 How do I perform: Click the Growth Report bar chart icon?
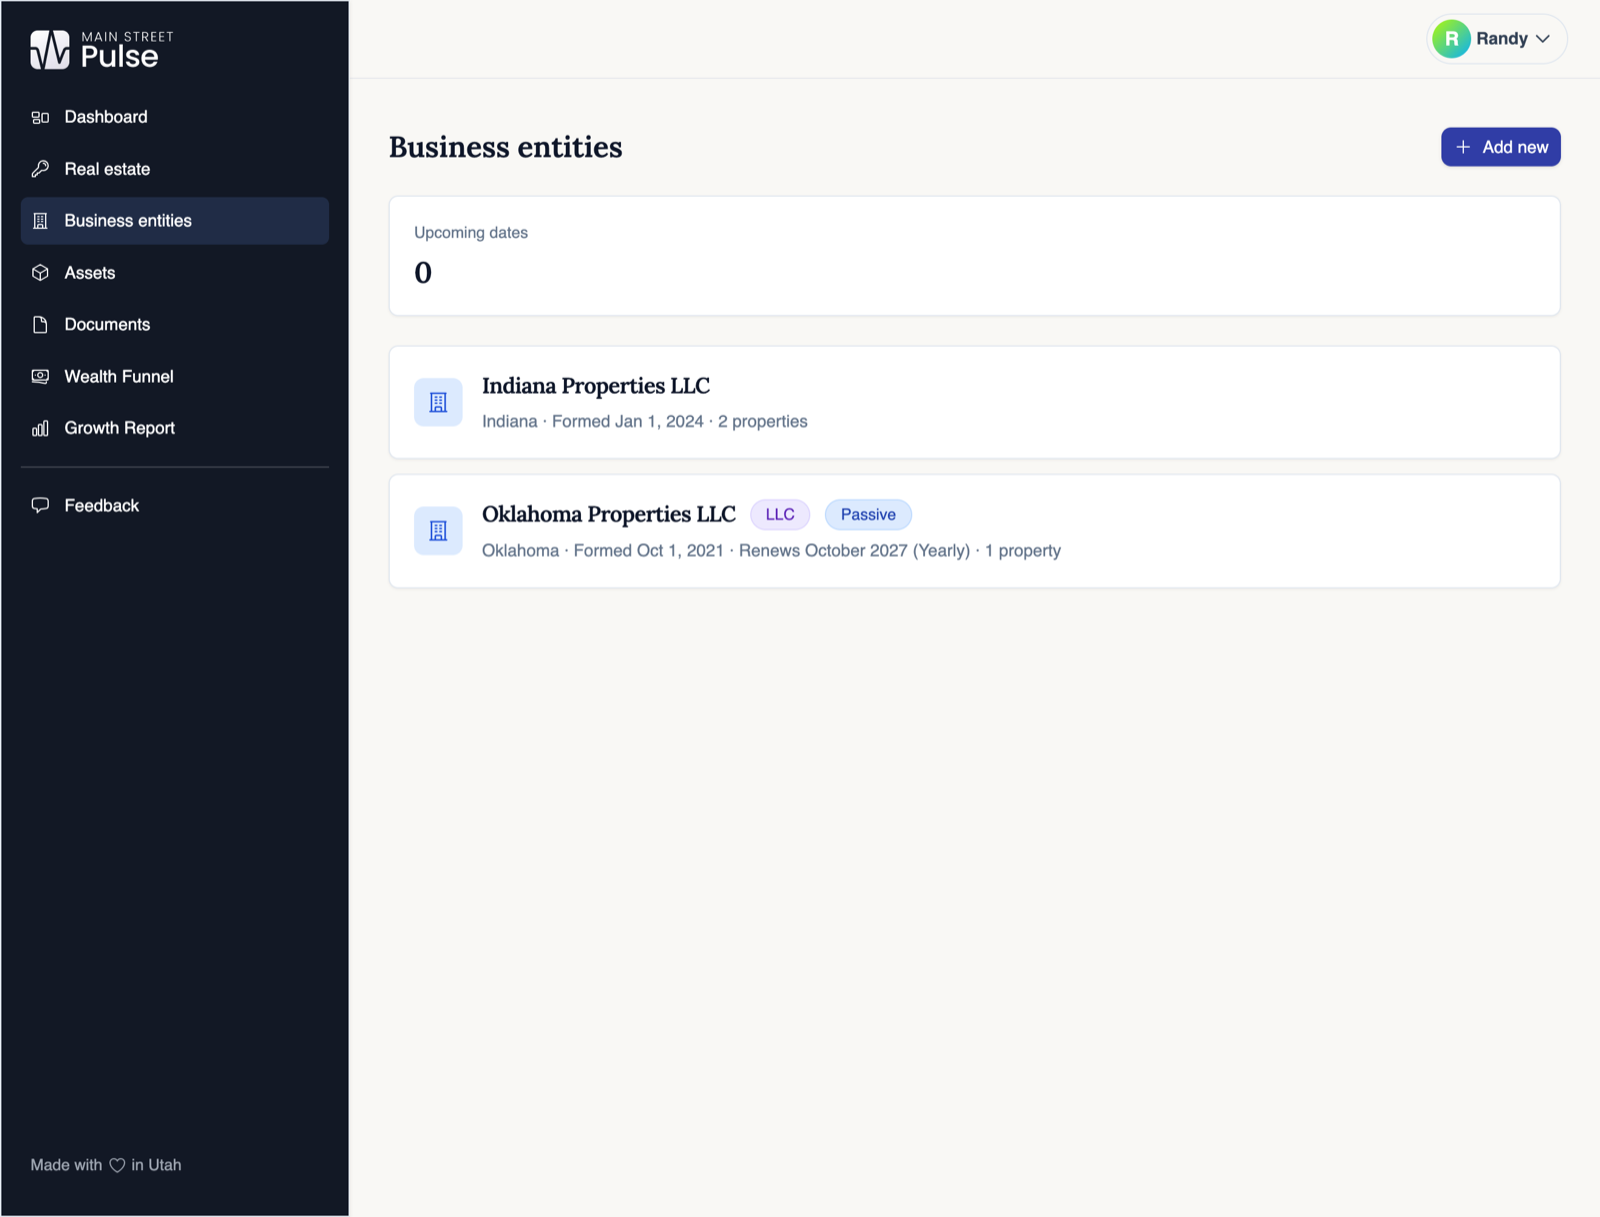(40, 428)
